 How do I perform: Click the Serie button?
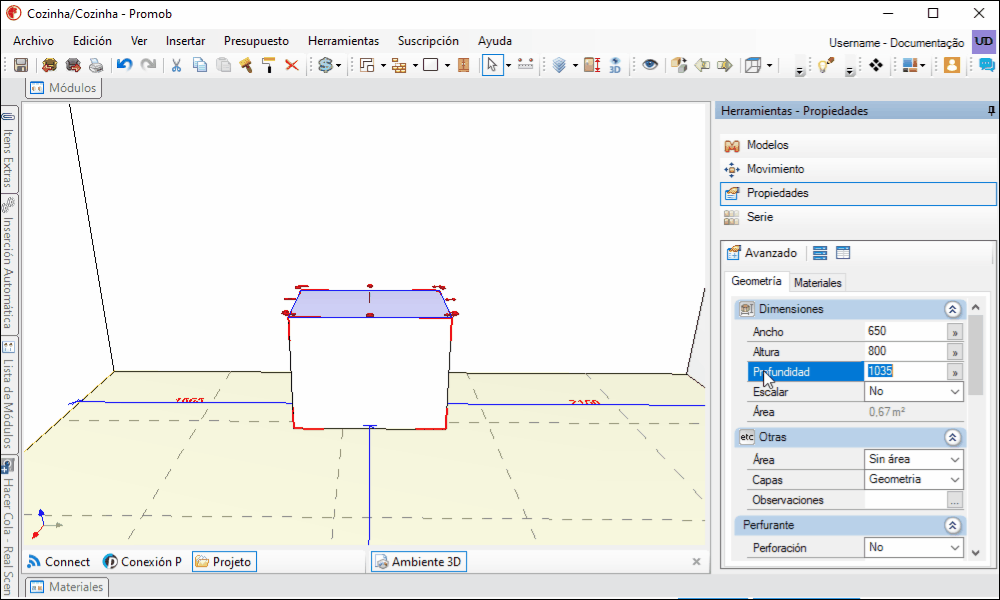pos(858,217)
